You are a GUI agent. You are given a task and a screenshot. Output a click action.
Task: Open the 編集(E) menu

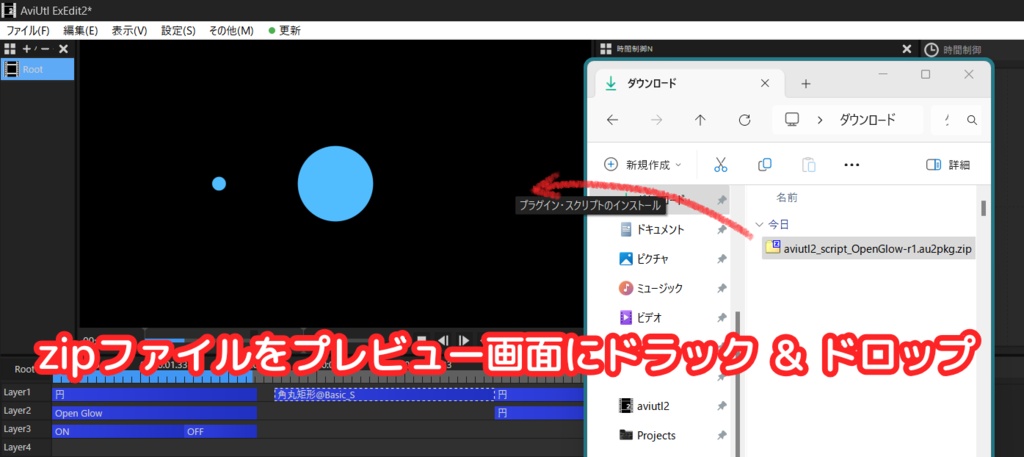(x=80, y=31)
